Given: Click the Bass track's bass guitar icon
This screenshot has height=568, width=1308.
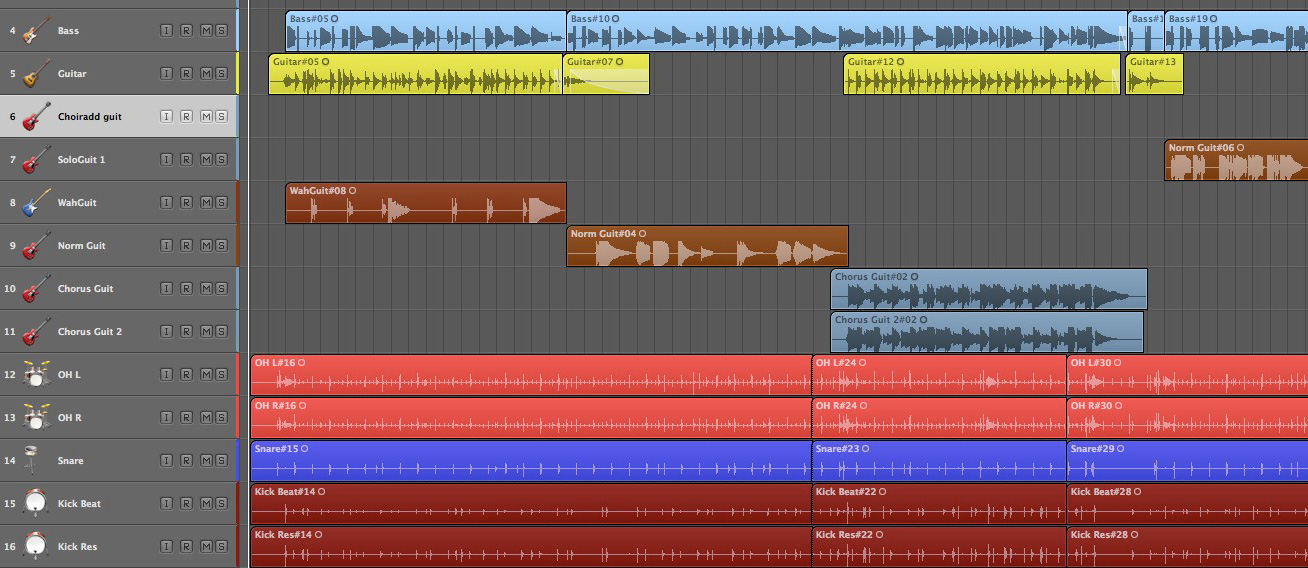Looking at the screenshot, I should pos(37,31).
